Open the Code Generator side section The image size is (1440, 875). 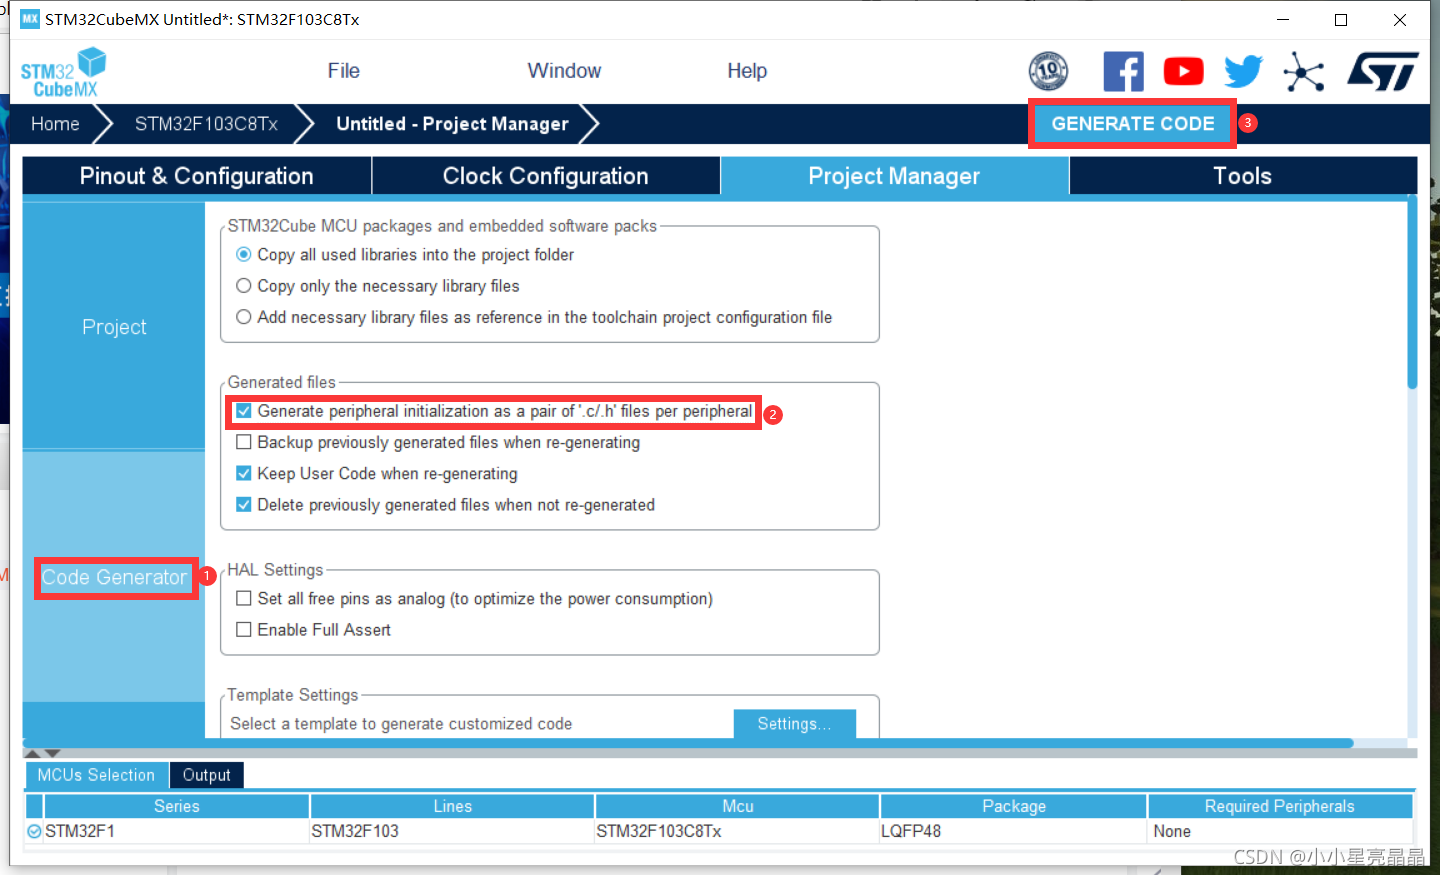[x=114, y=578]
